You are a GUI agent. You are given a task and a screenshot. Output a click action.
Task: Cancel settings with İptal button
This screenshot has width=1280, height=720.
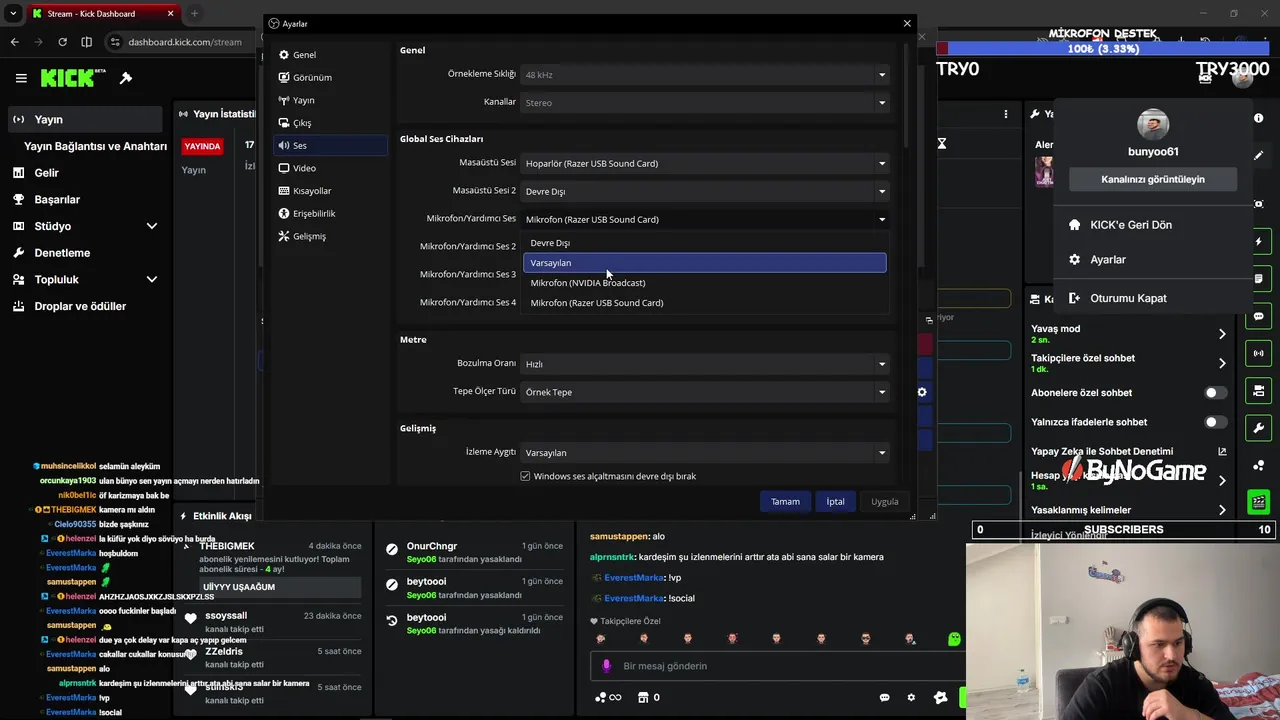coord(835,501)
